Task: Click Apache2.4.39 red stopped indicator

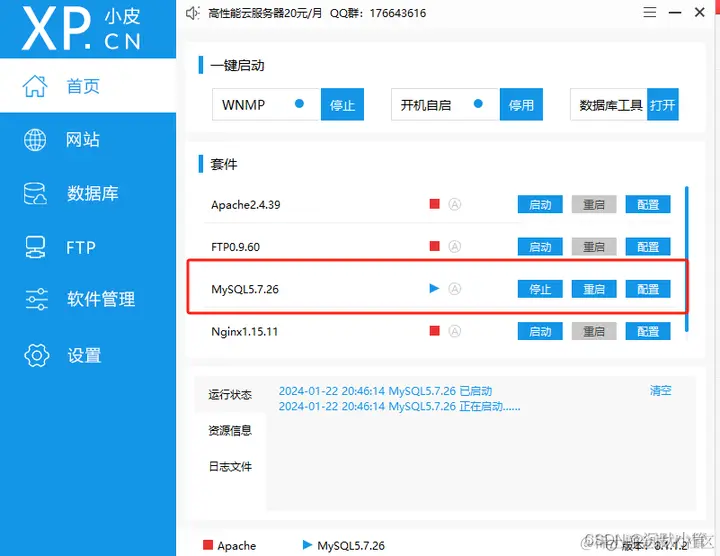Action: (x=434, y=204)
